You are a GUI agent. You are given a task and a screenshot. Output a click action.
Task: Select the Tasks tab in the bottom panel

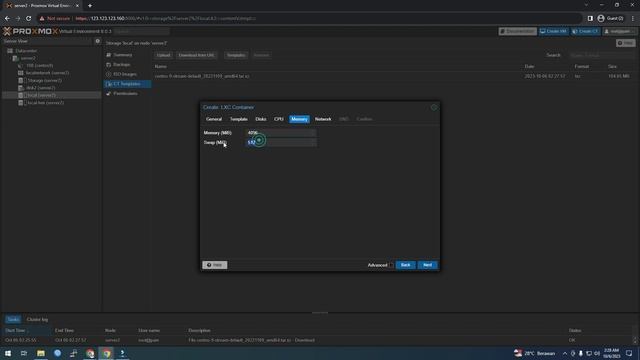(x=13, y=320)
